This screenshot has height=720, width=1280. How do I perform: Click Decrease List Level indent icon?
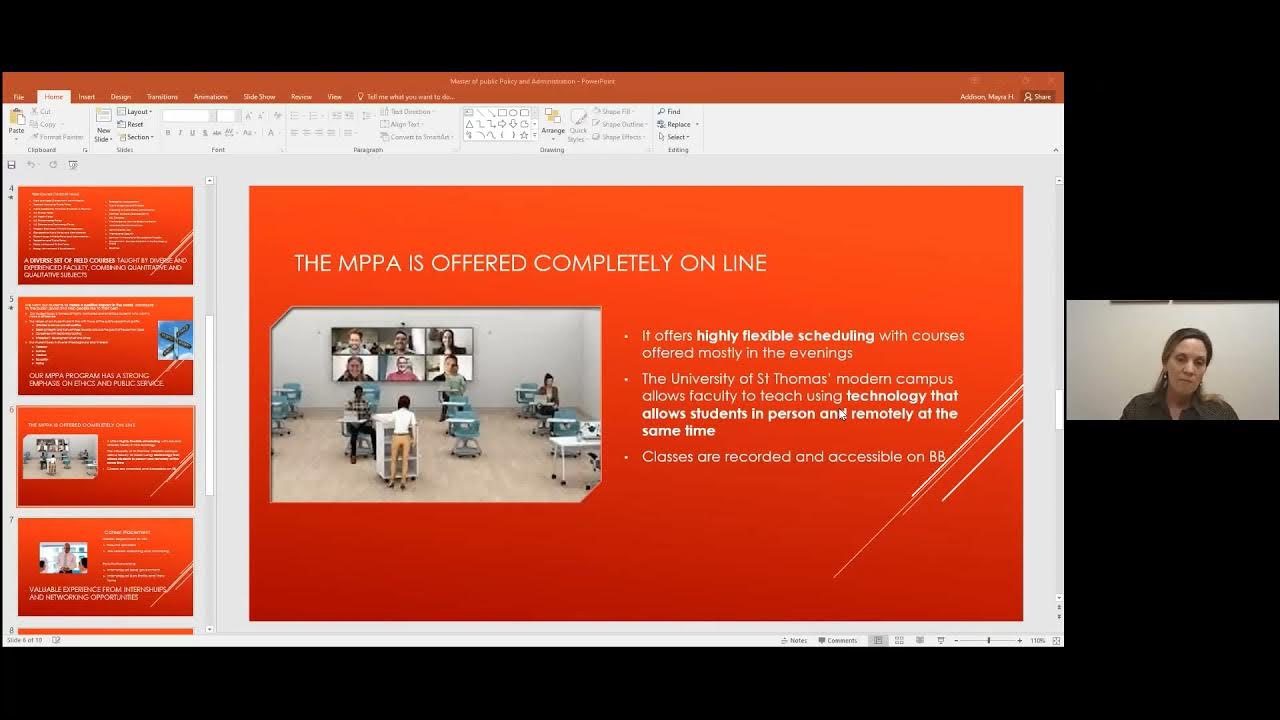click(336, 115)
